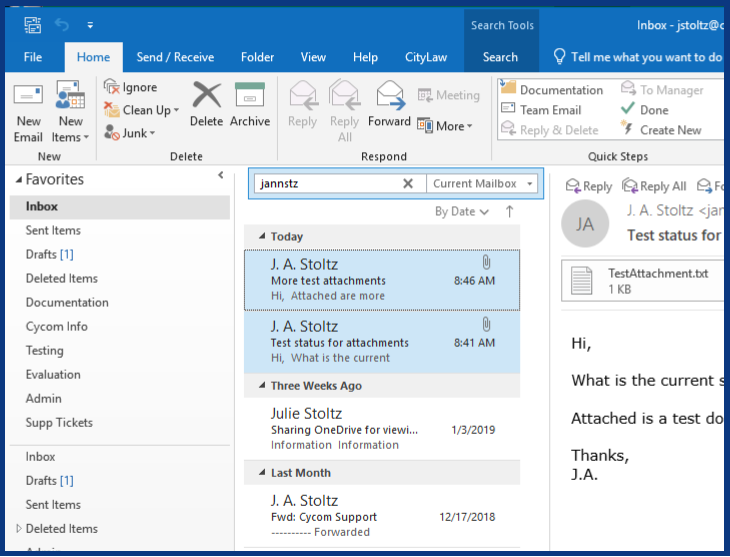Screen dimensions: 730x557
Task: Collapse the Last Month group
Action: [262, 472]
